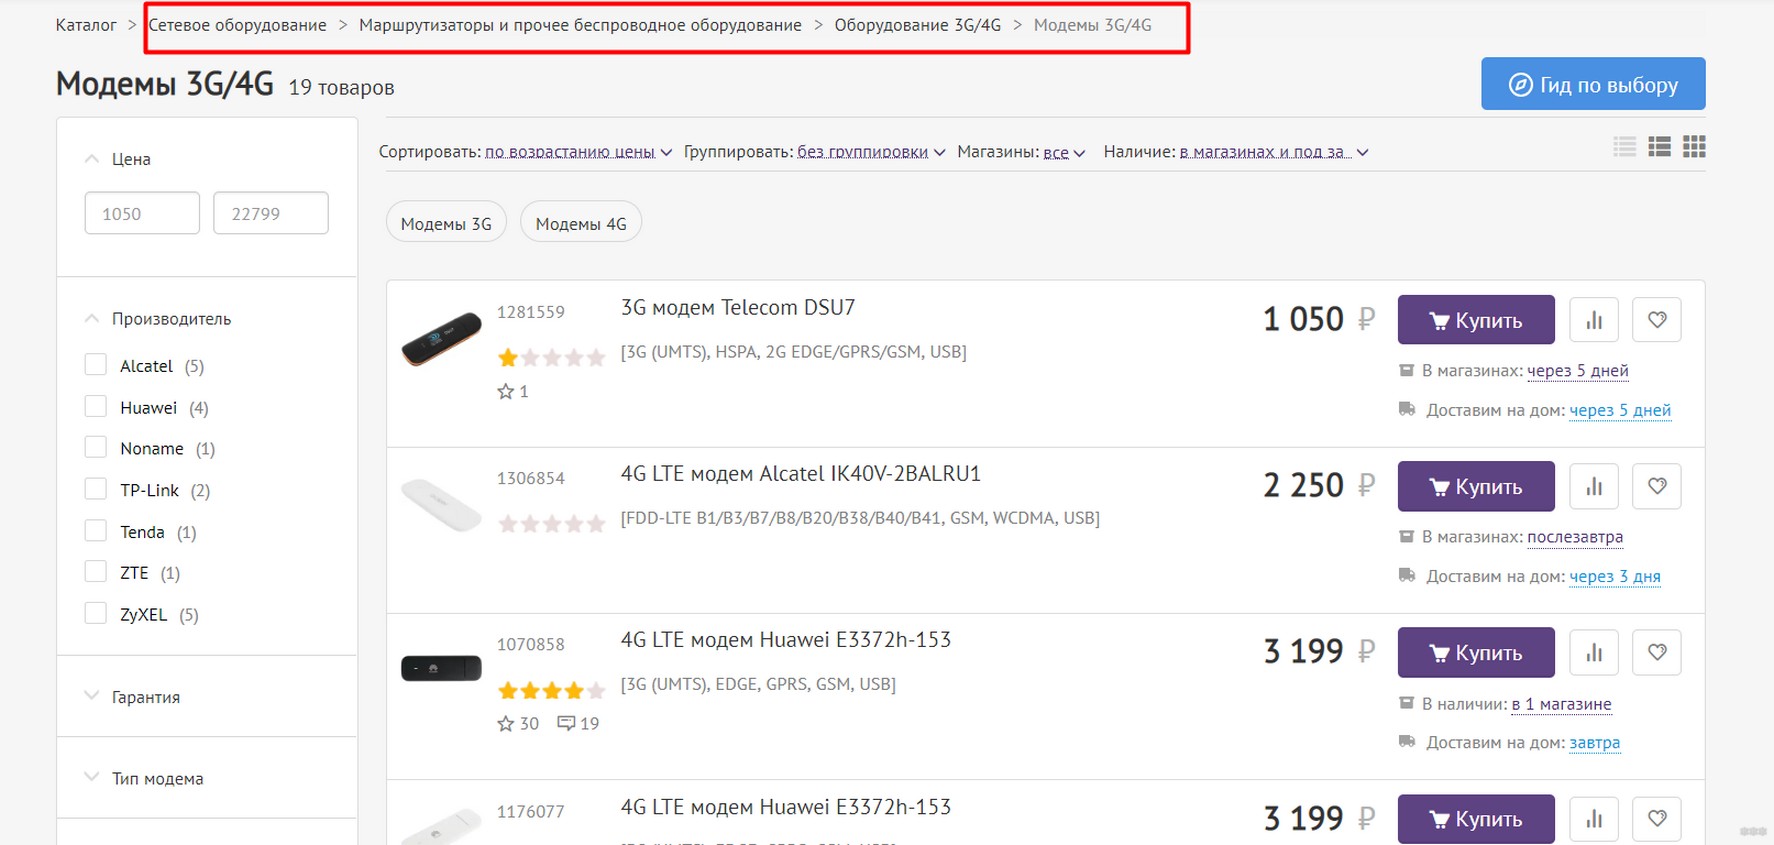The width and height of the screenshot is (1774, 845).
Task: Add Telecom DSU7 modem to favorites
Action: point(1657,320)
